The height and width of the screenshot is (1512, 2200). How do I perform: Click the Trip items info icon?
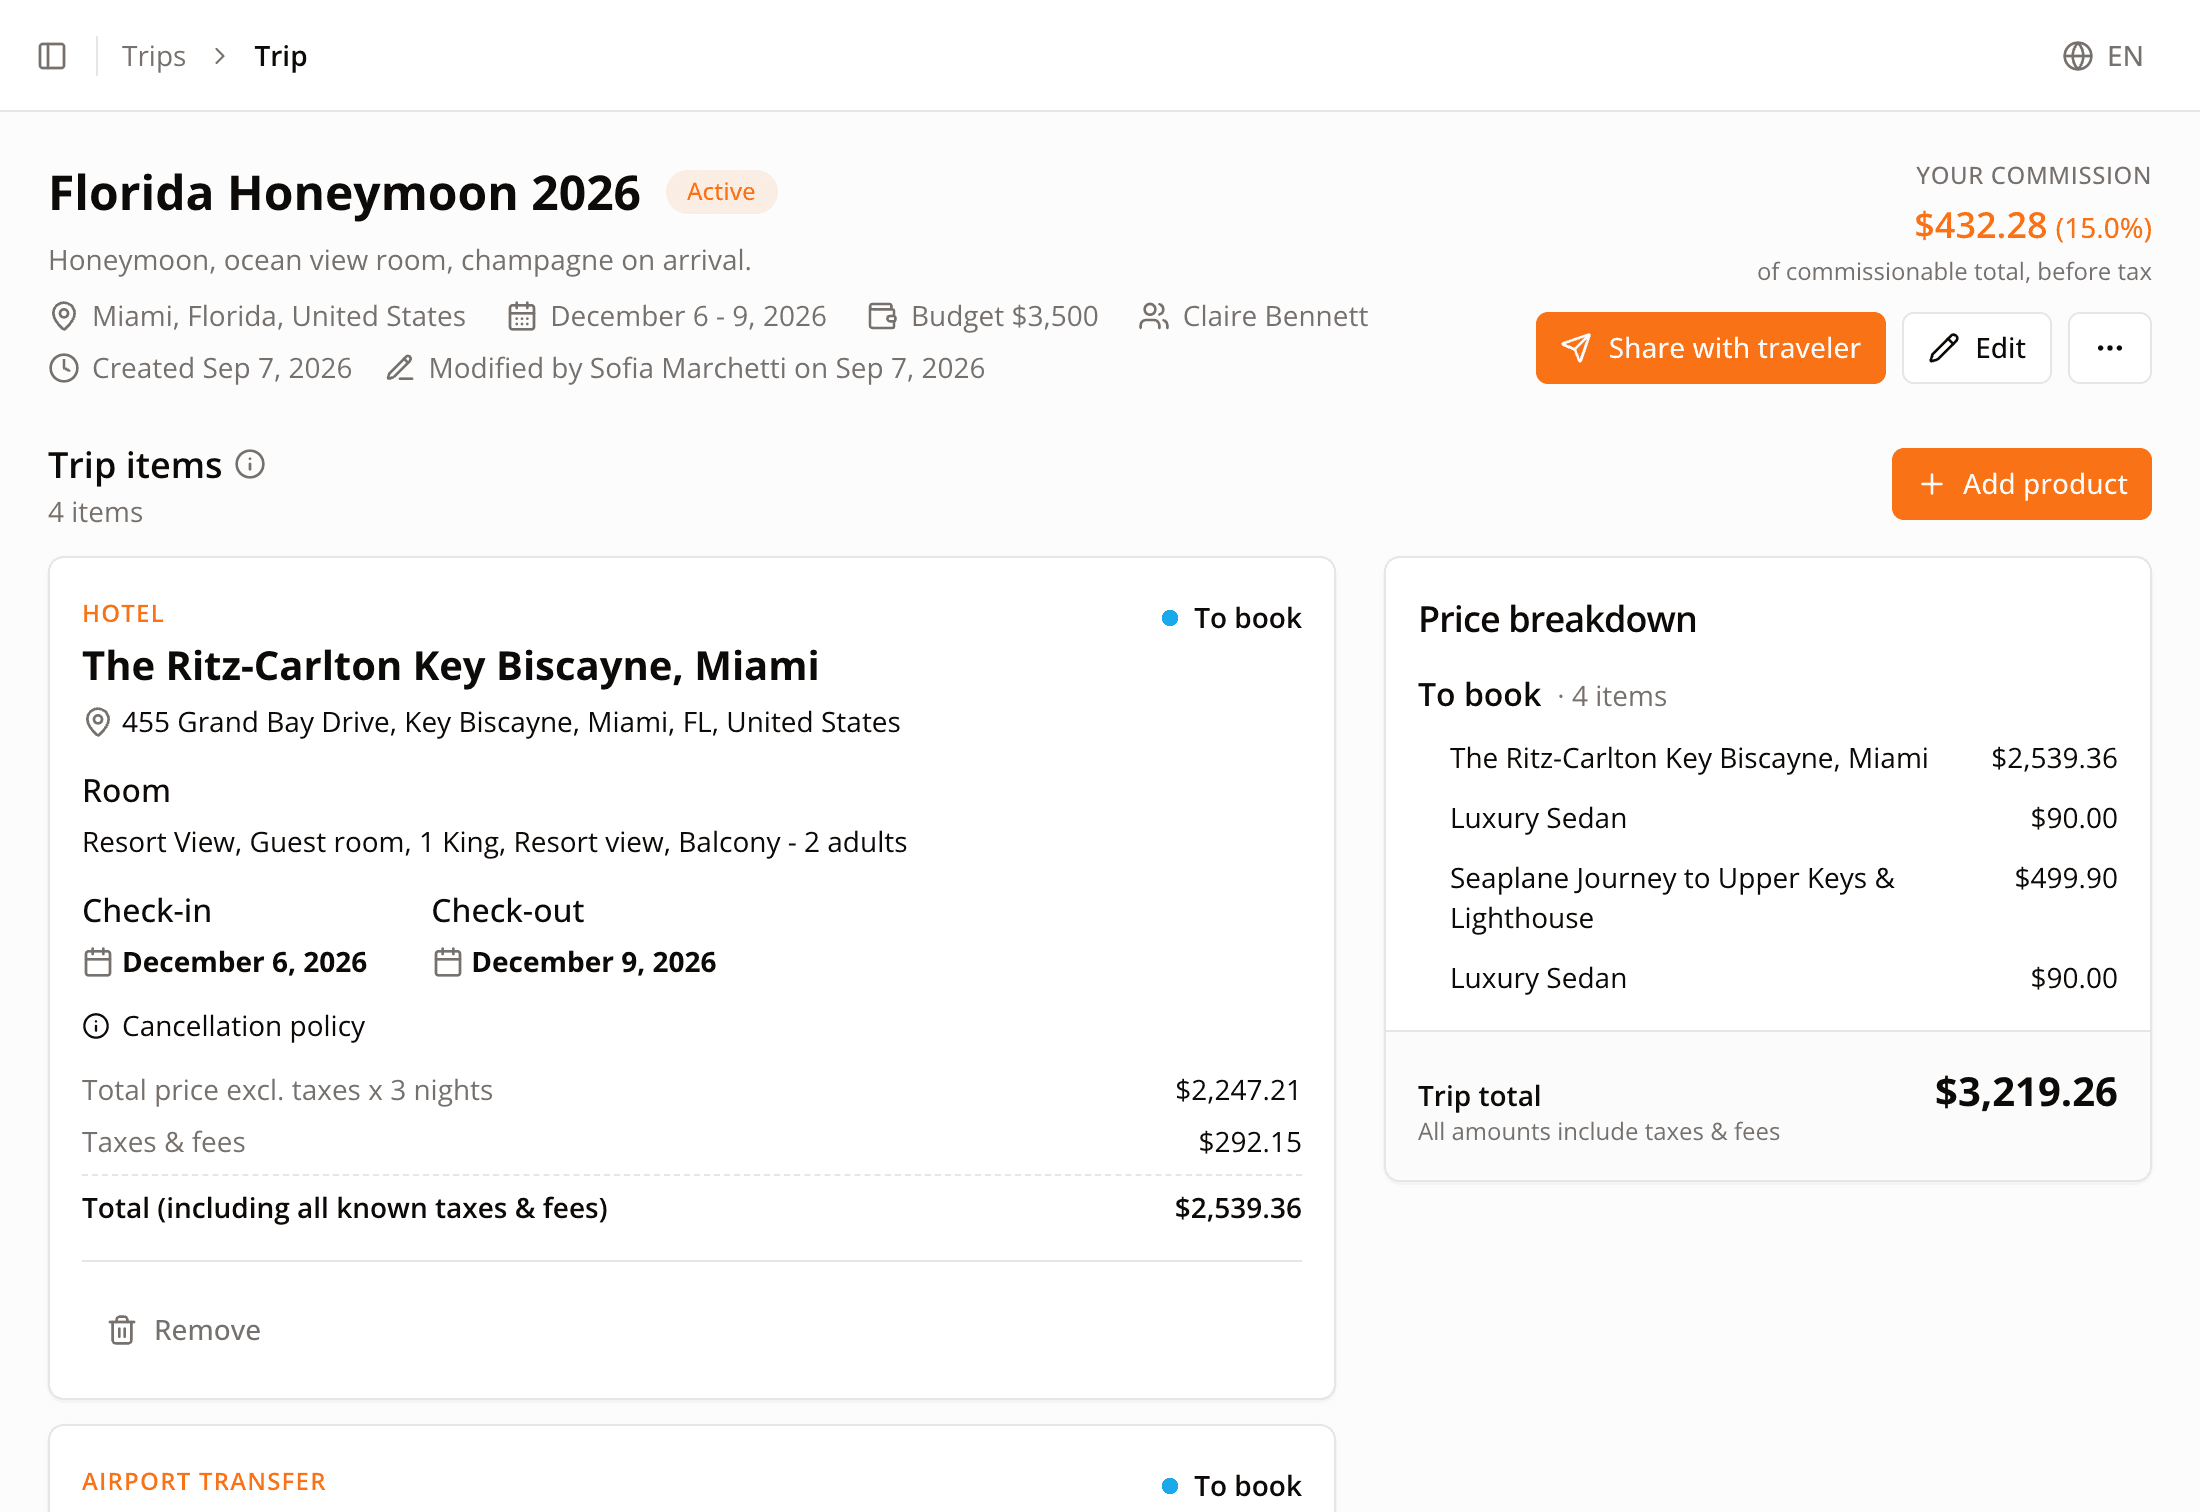[250, 464]
